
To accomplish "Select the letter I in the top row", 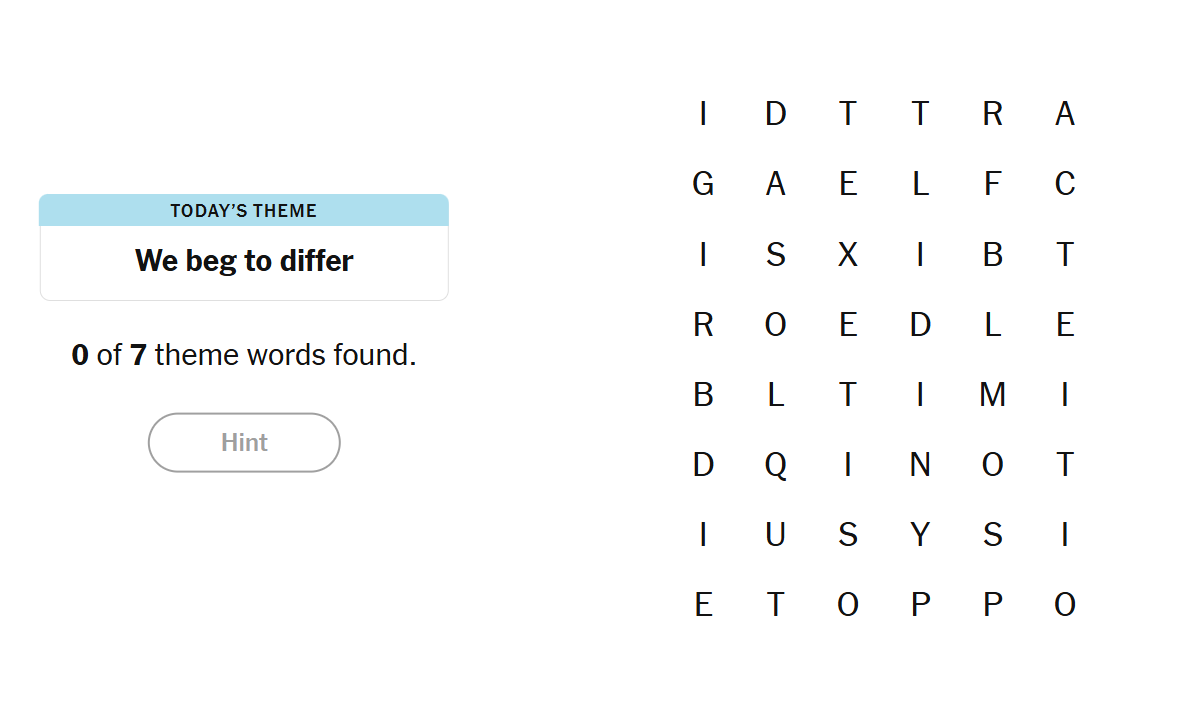I will [x=703, y=114].
